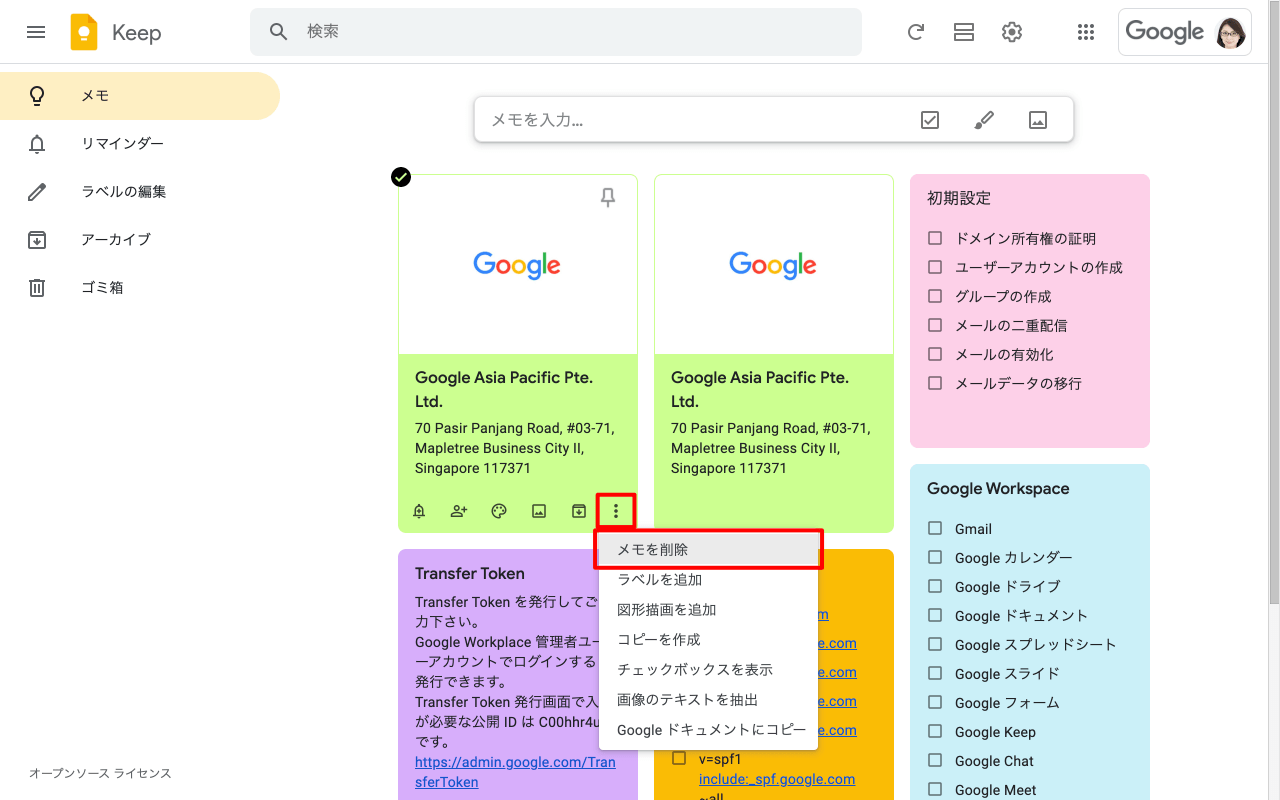This screenshot has height=800, width=1280.
Task: Click the lightbulb メモ sidebar icon
Action: (x=37, y=96)
